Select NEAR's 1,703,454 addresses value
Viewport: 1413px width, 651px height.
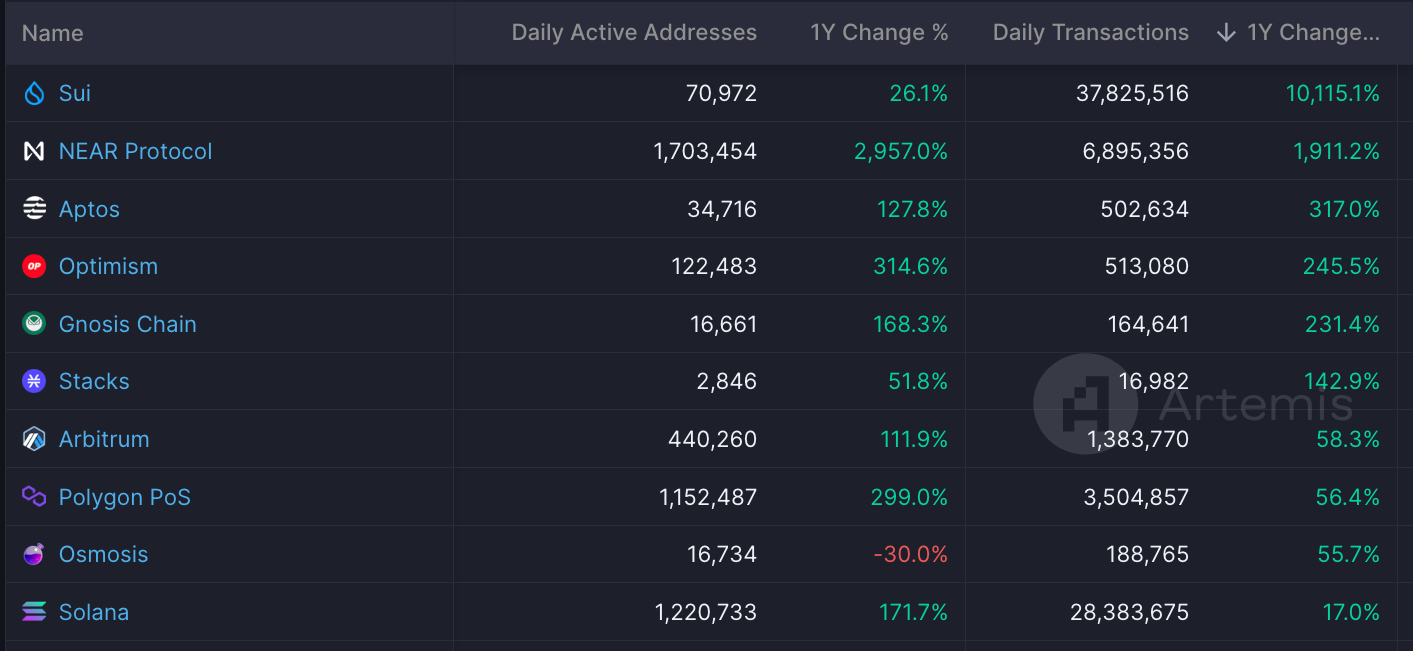(705, 151)
